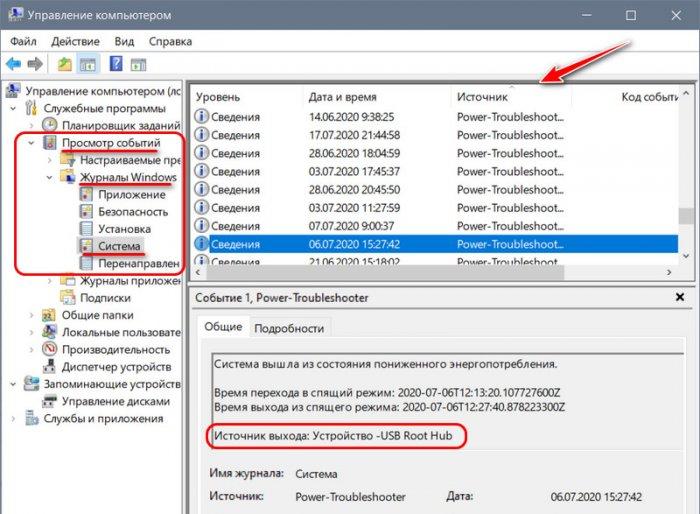Image resolution: width=700 pixels, height=514 pixels.
Task: Collapse the Журналы Windows node
Action: (x=50, y=177)
